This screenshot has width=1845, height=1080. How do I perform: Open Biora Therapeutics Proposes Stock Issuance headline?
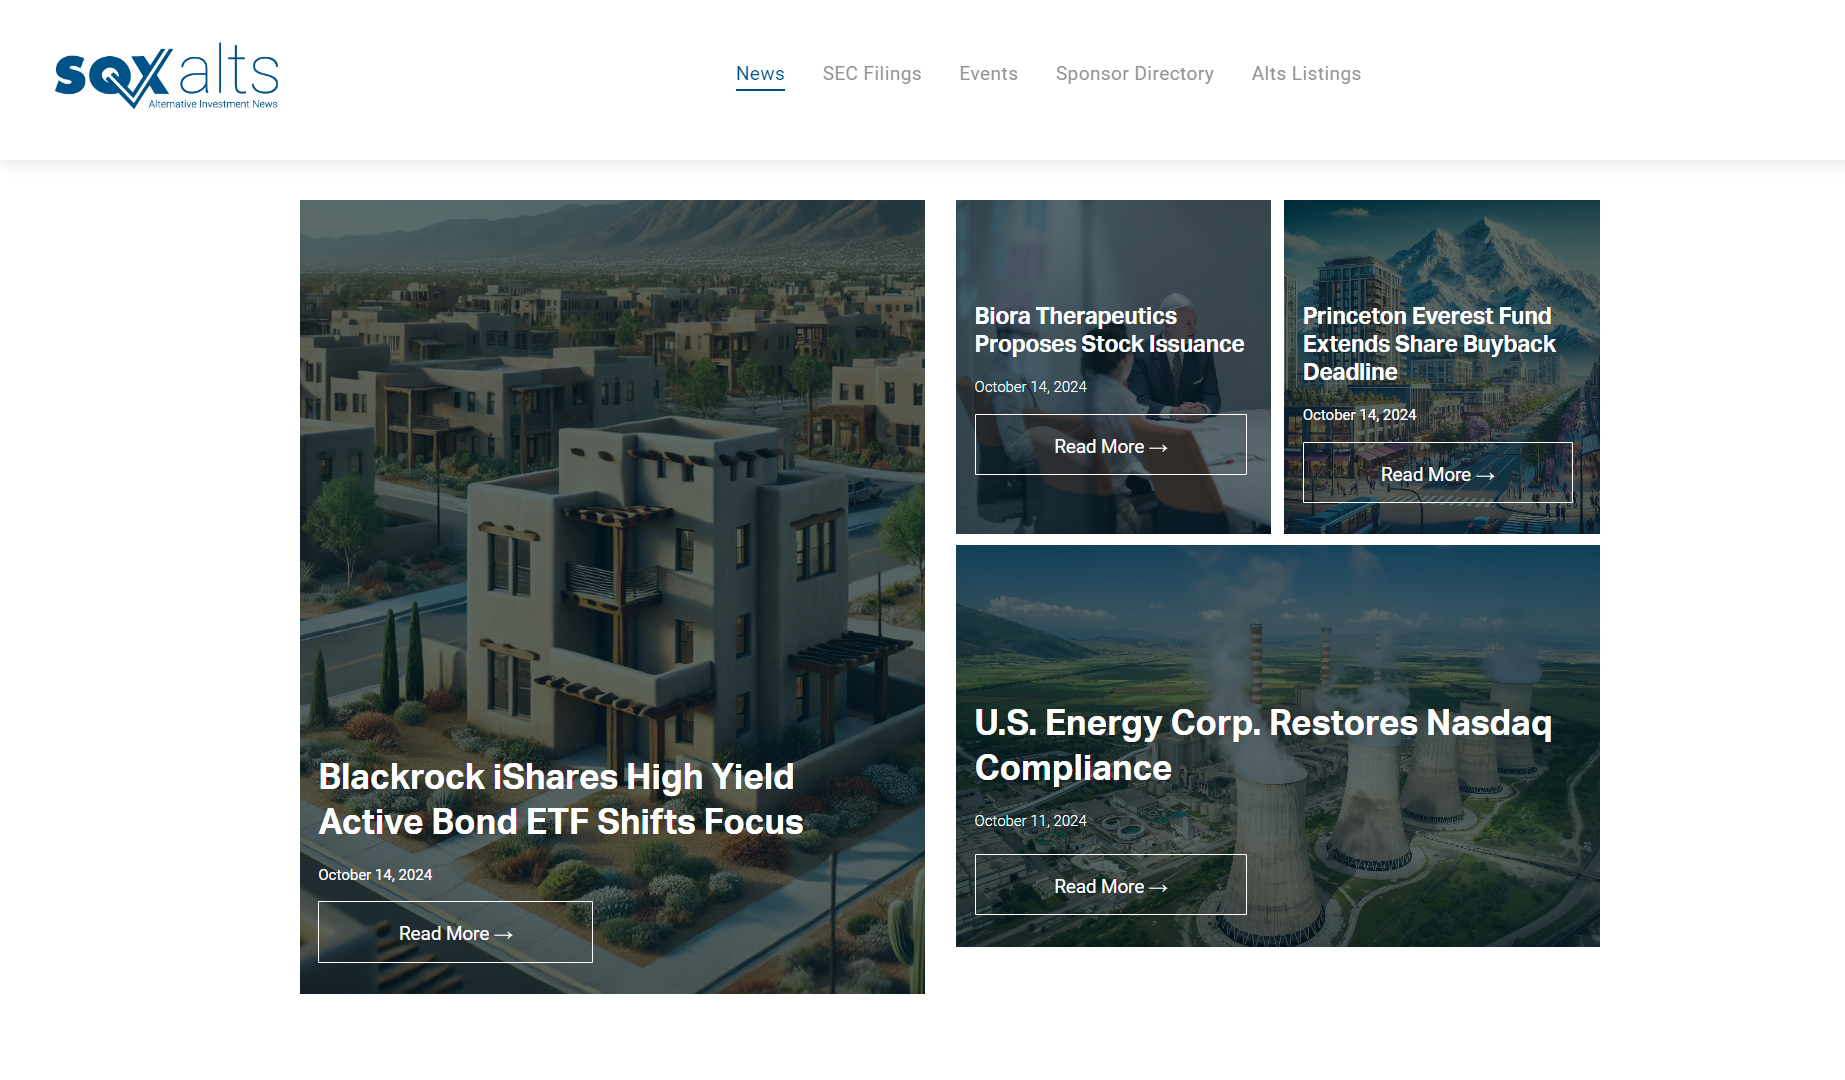point(1109,330)
